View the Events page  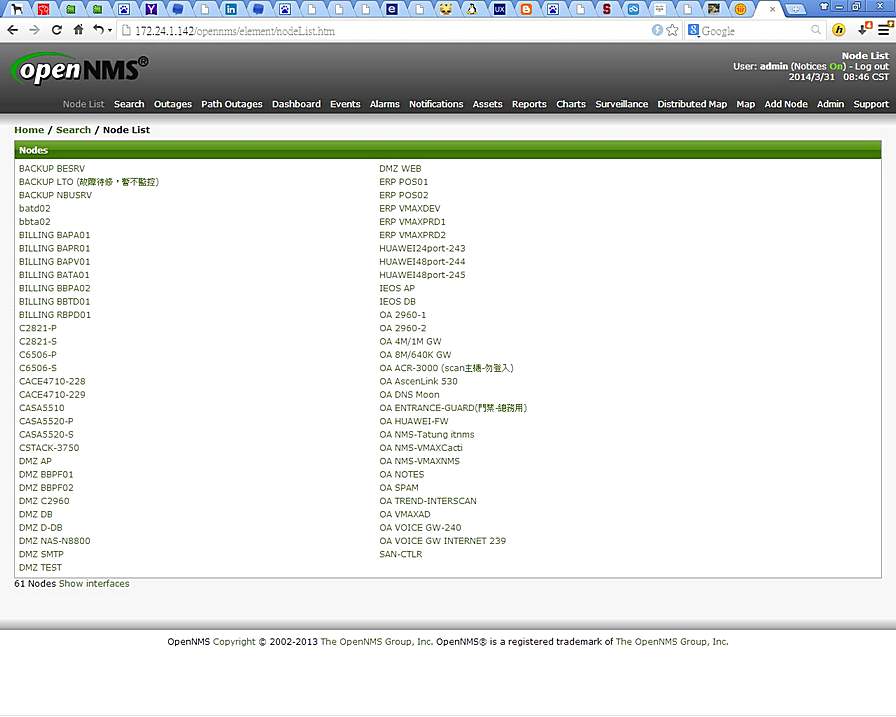(345, 104)
